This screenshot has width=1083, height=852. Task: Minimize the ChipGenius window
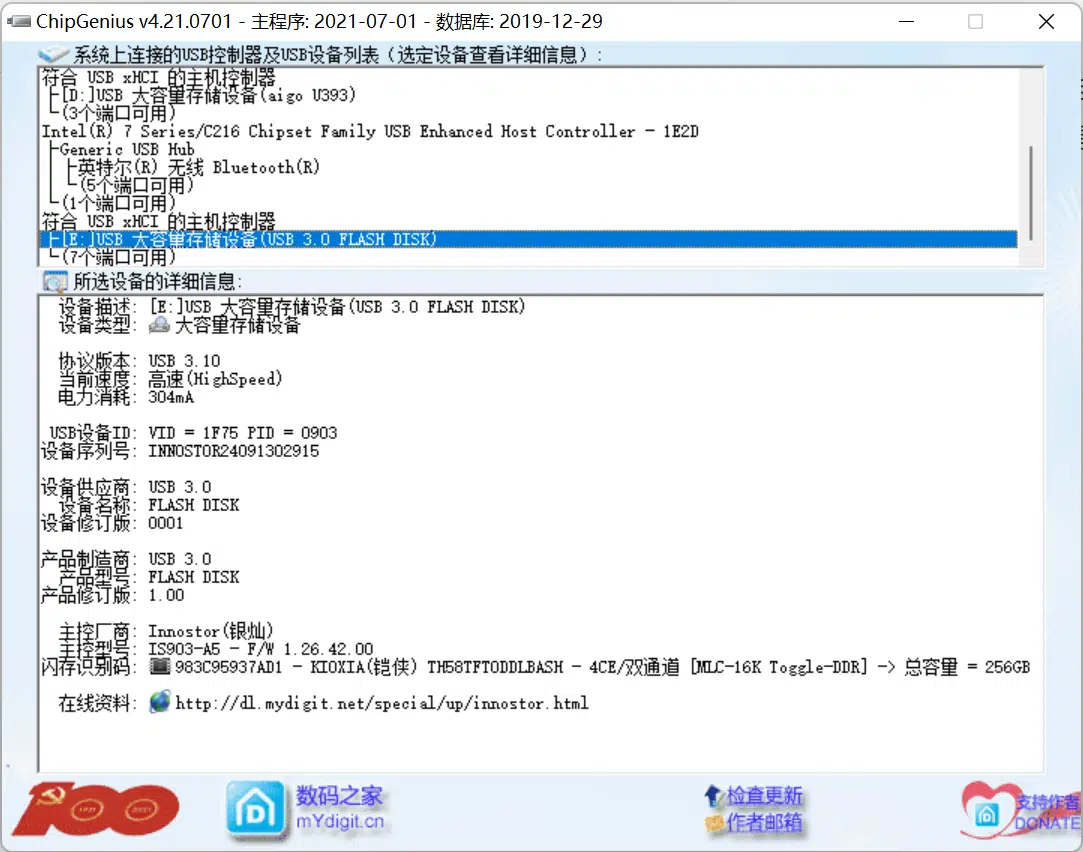pos(906,21)
